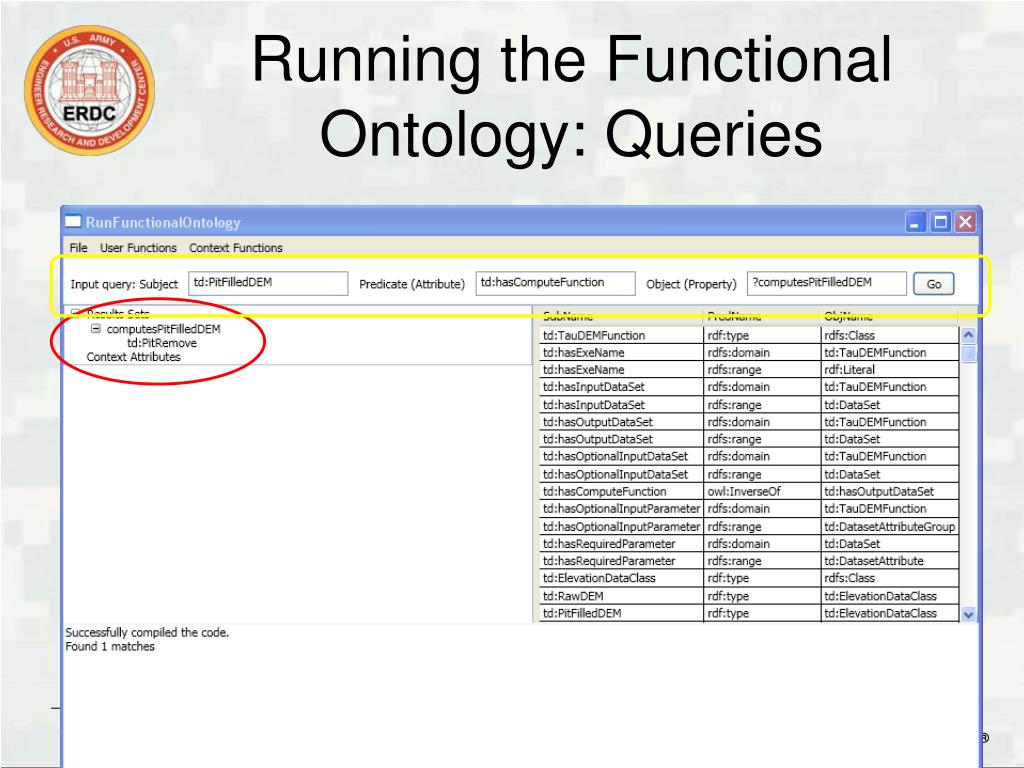Click the owl:InverseOf predicate cell
The image size is (1024, 768).
pyautogui.click(x=762, y=491)
